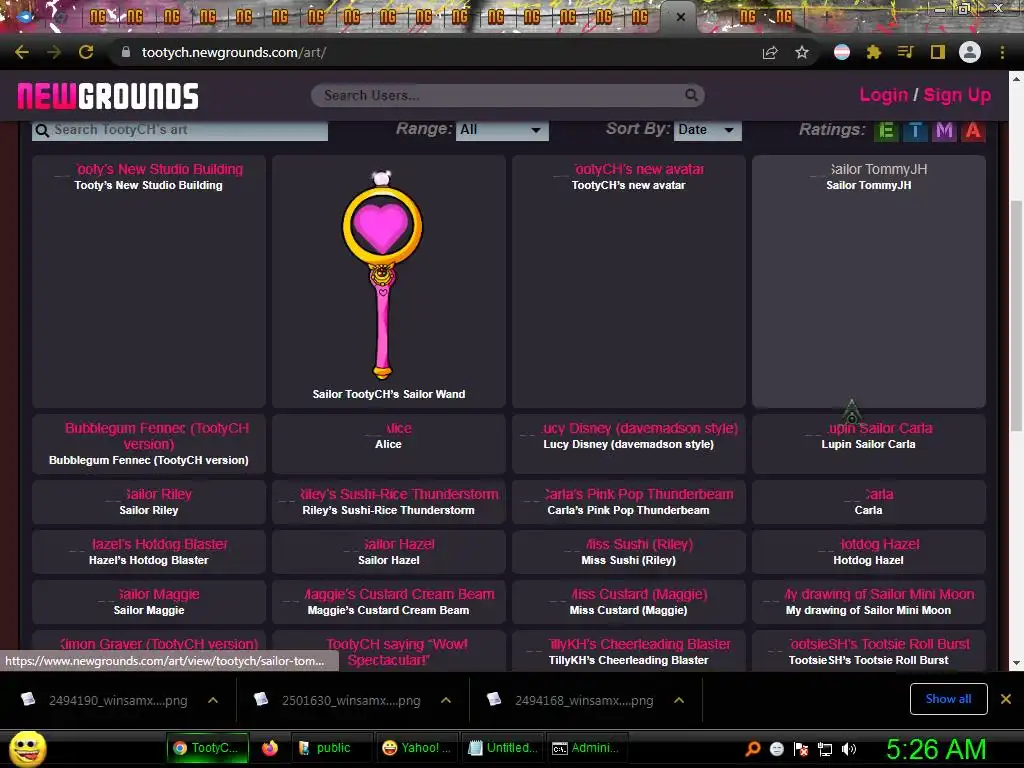Open Riley's Sushi-Rice Thunderstorm art
Image resolution: width=1024 pixels, height=768 pixels.
click(x=389, y=502)
